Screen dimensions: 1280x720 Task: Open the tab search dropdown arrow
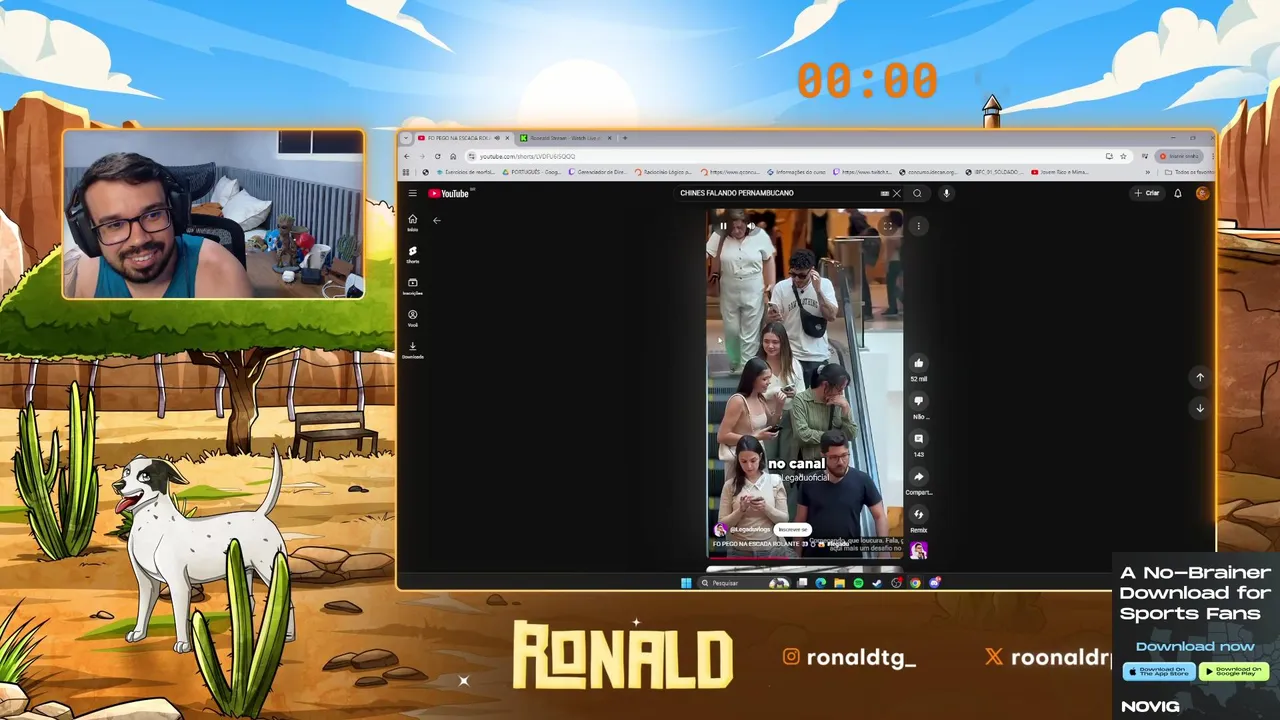pyautogui.click(x=406, y=138)
